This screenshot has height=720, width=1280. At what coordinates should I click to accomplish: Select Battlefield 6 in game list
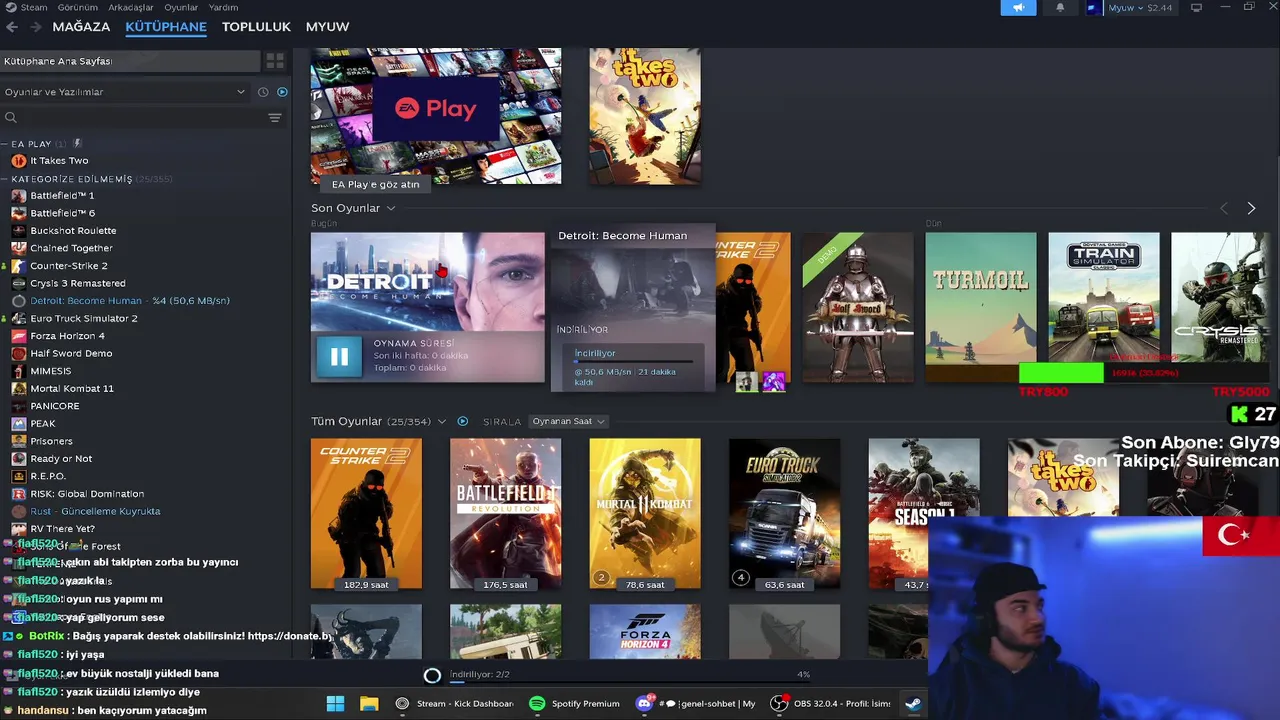click(62, 213)
